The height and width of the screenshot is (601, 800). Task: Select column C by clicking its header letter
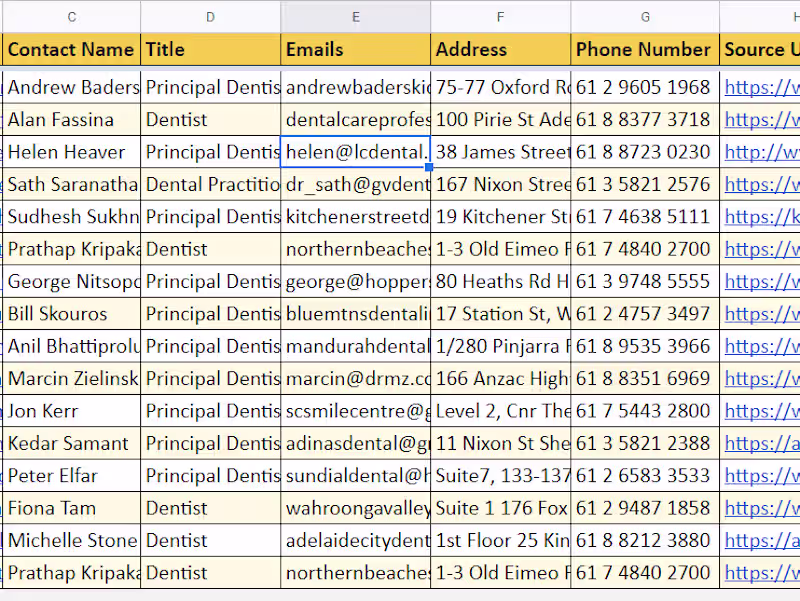[x=70, y=17]
